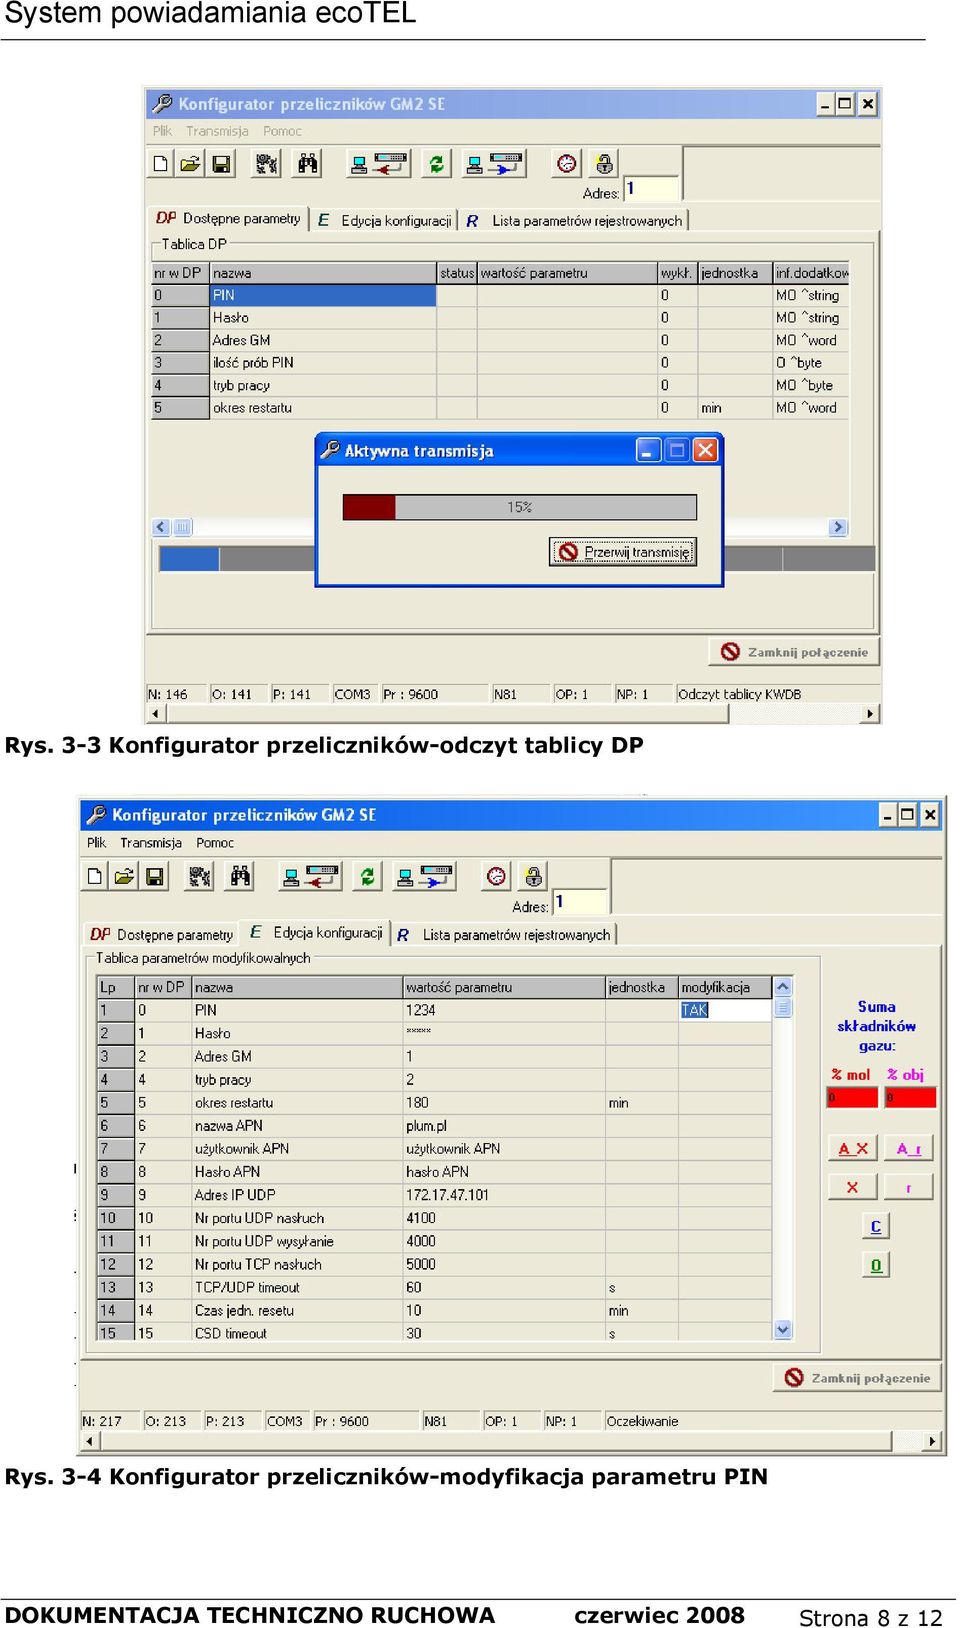Screen dimensions: 960x1628
Task: Click the blue C button
Action: (876, 1226)
